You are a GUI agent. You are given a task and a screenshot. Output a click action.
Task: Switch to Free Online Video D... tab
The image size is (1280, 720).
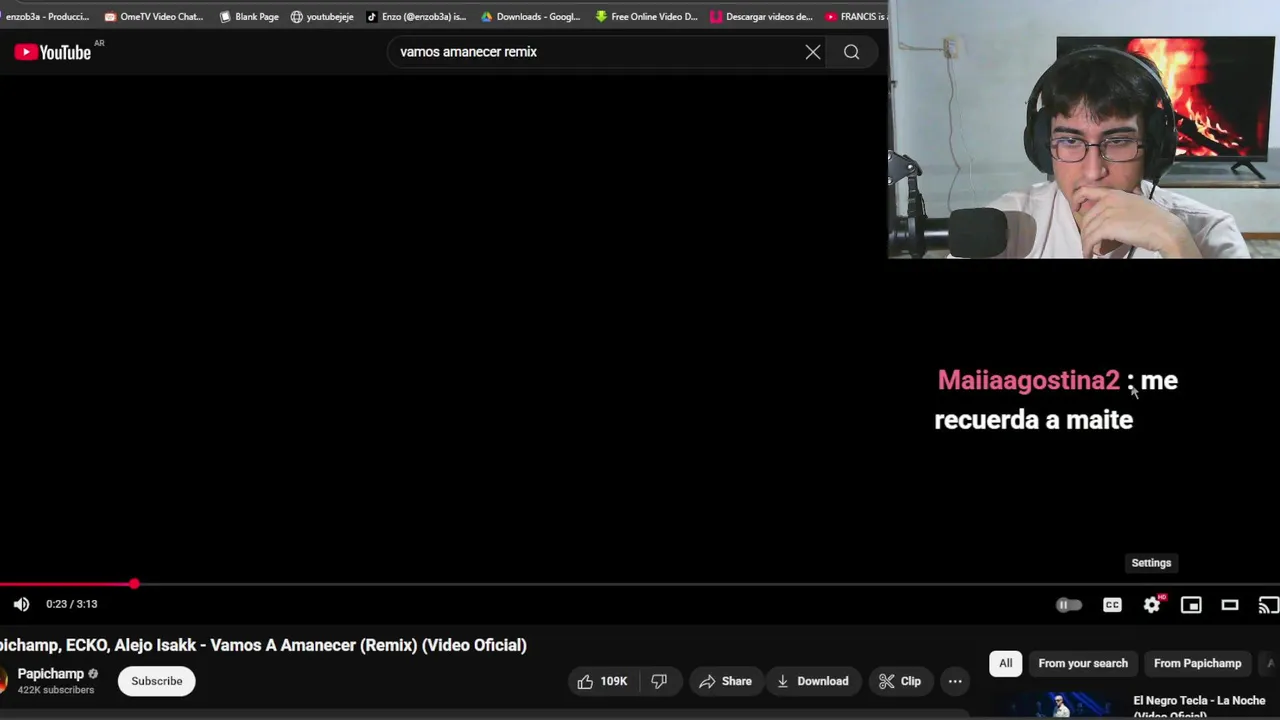647,16
